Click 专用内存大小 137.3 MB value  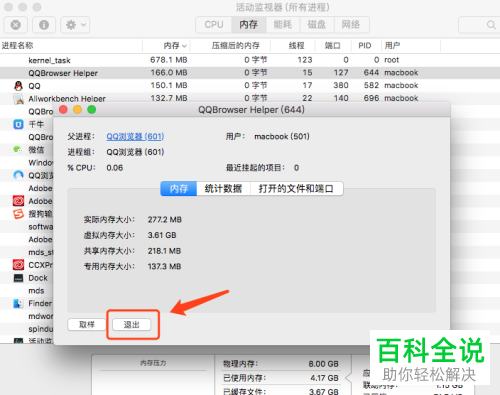click(x=164, y=266)
